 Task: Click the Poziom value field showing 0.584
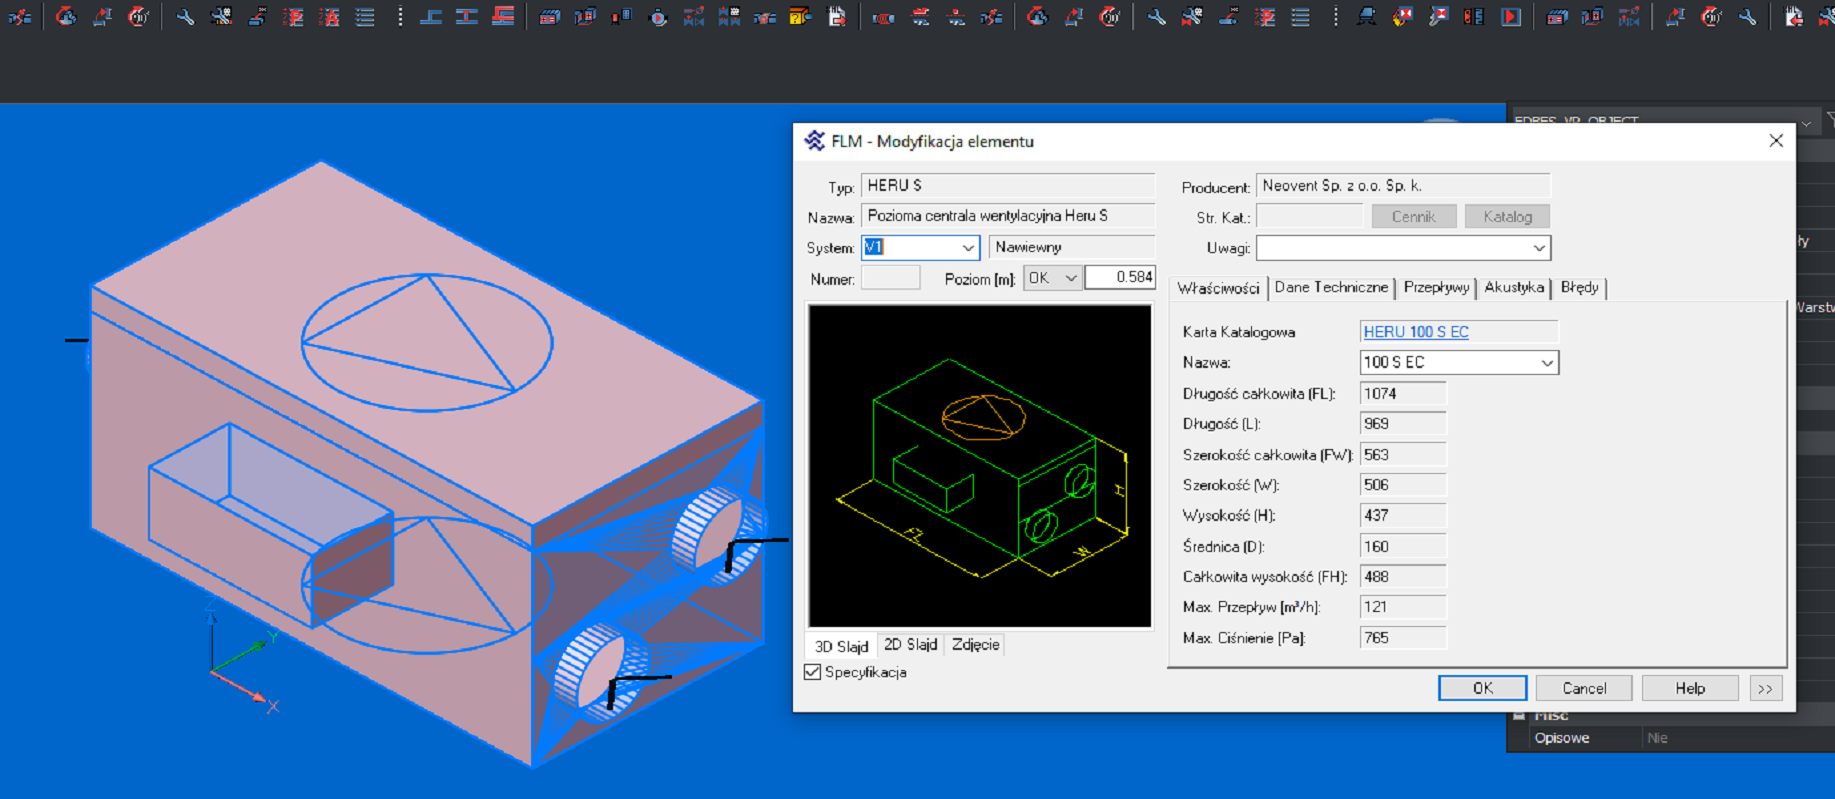point(1120,278)
